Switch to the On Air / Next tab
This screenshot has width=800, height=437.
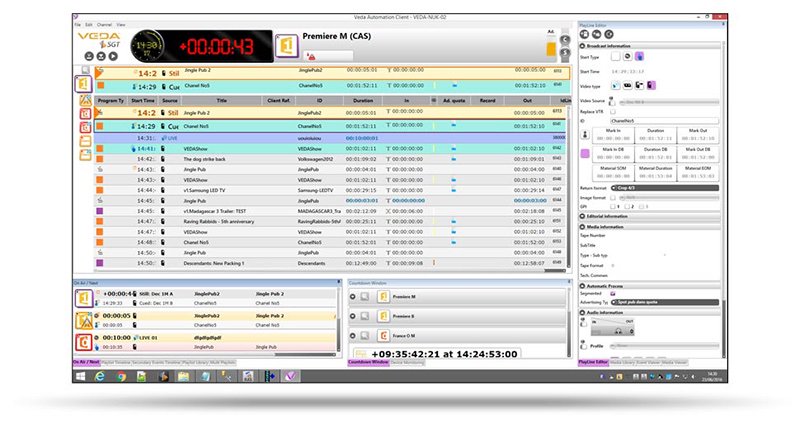pyautogui.click(x=86, y=363)
